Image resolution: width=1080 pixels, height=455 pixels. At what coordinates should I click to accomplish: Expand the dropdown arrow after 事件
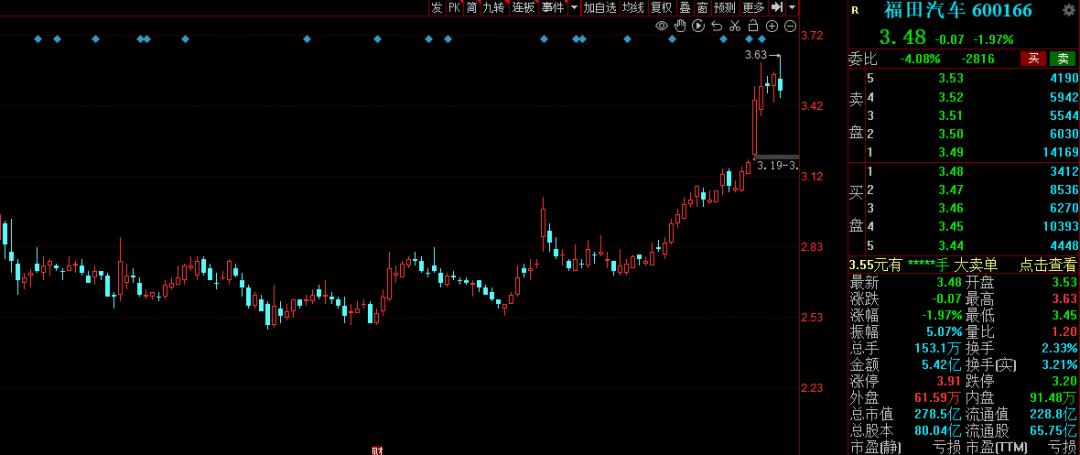pos(574,8)
